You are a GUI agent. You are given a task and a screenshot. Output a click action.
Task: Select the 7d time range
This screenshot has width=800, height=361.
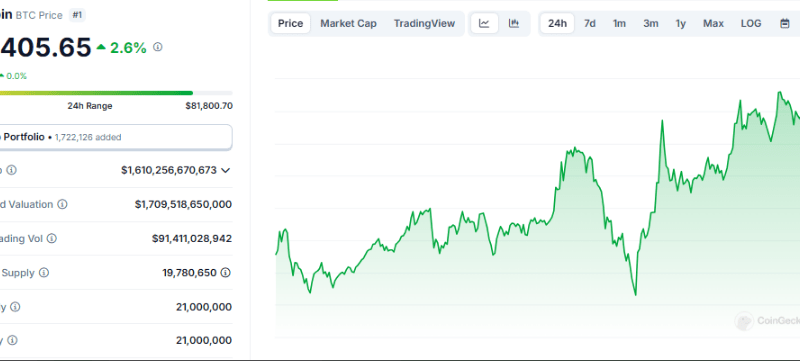tap(590, 23)
